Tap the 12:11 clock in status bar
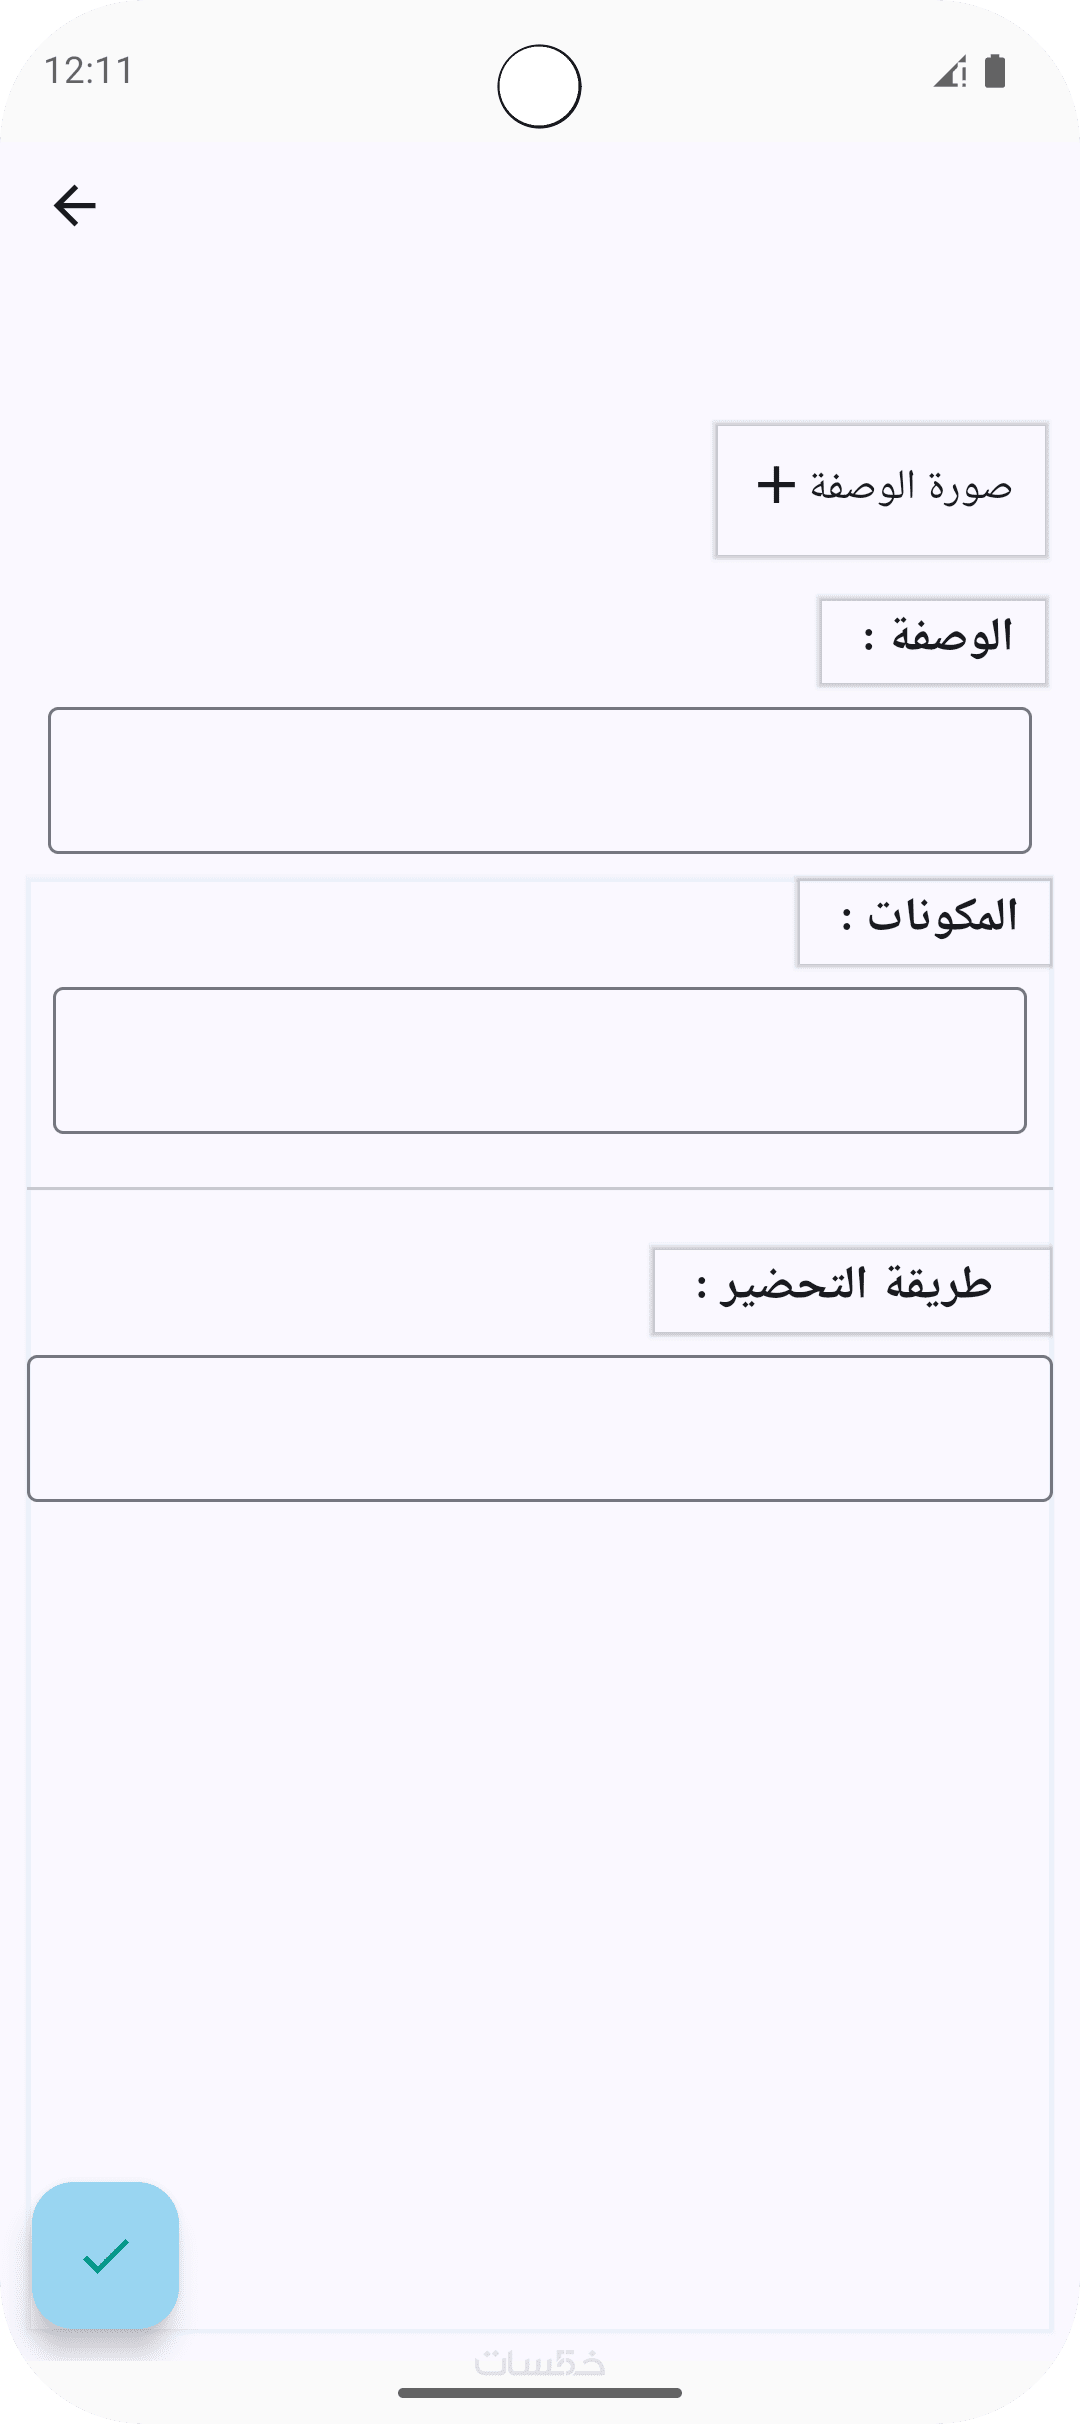Viewport: 1080px width, 2424px height. pos(89,72)
